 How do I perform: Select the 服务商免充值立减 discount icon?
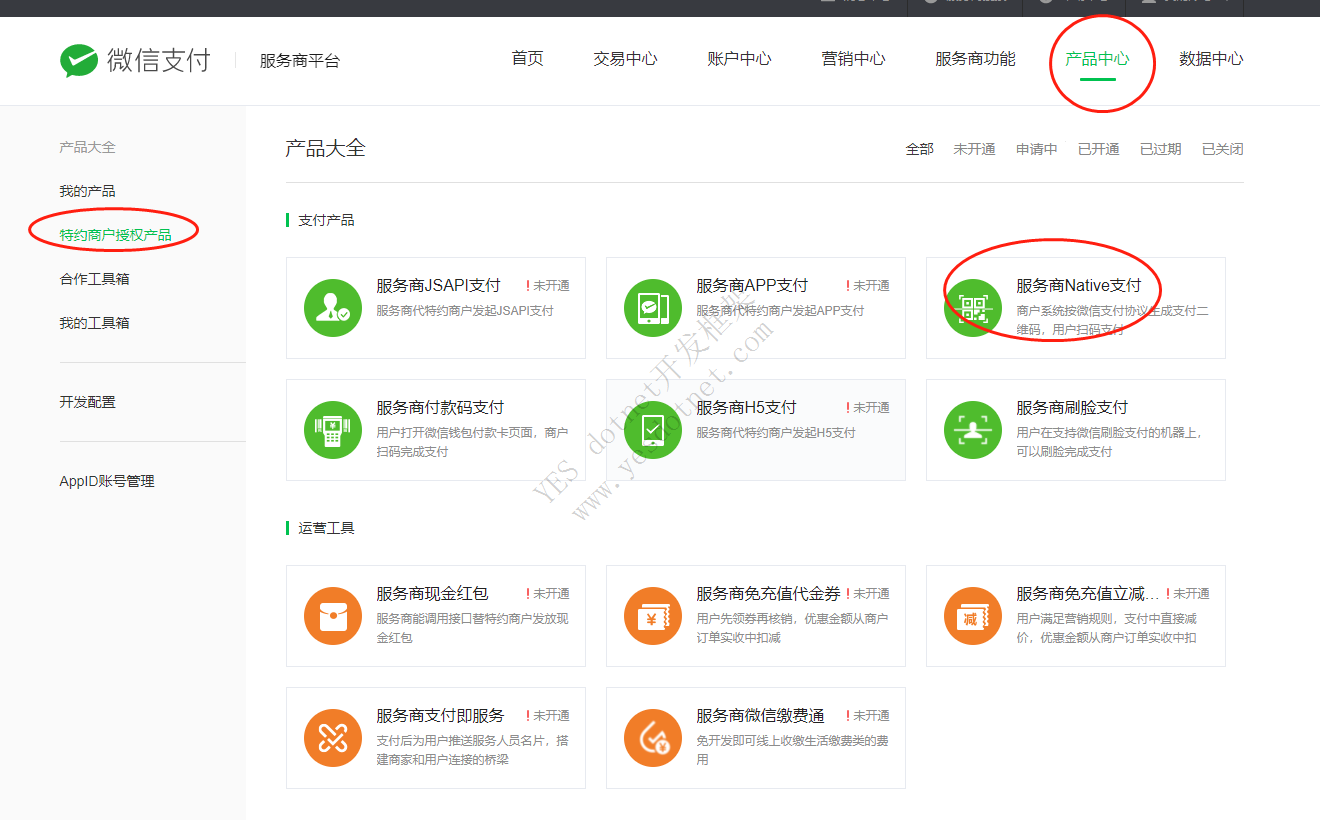click(973, 616)
